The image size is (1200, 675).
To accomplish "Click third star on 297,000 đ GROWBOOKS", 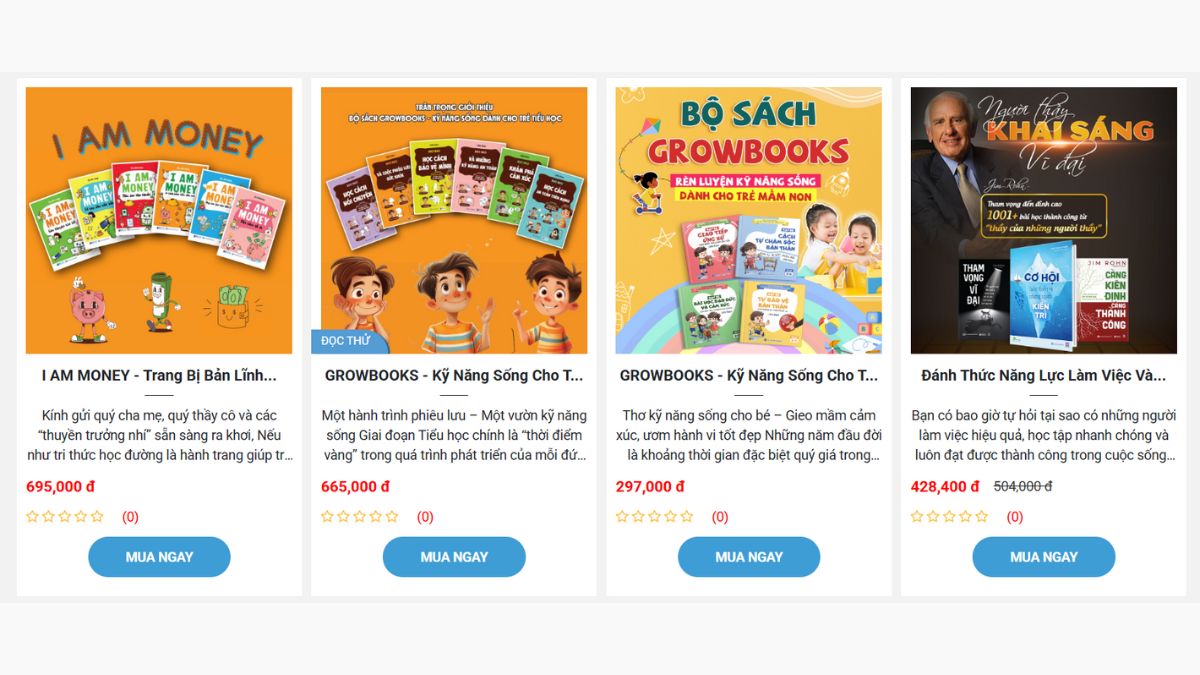I will pos(654,517).
